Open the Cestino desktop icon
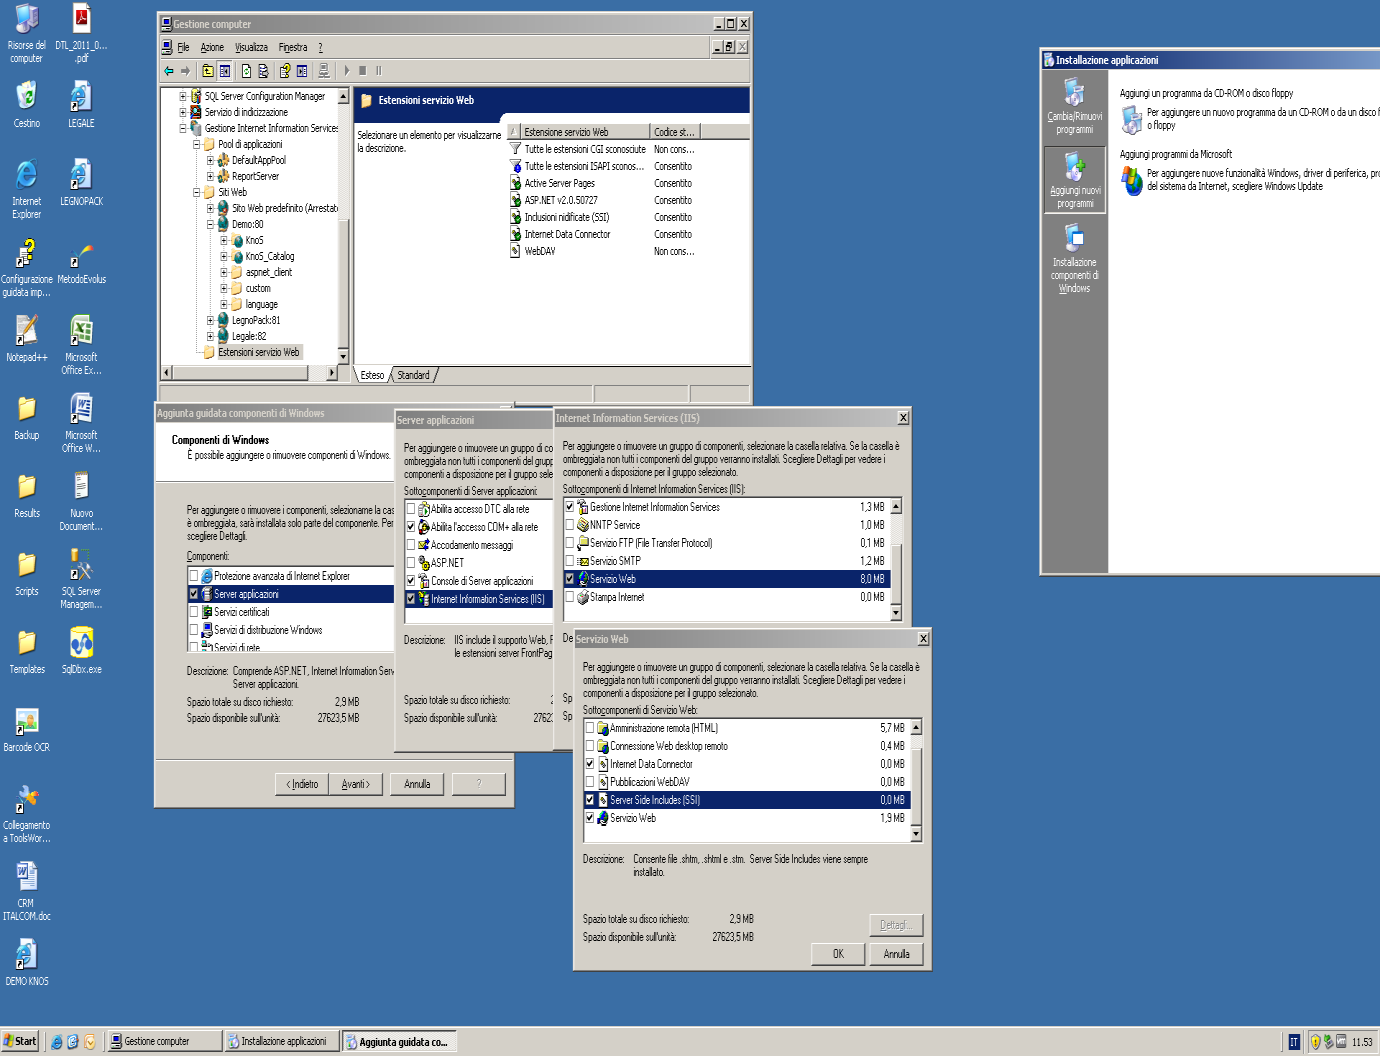The image size is (1380, 1056). [x=27, y=105]
